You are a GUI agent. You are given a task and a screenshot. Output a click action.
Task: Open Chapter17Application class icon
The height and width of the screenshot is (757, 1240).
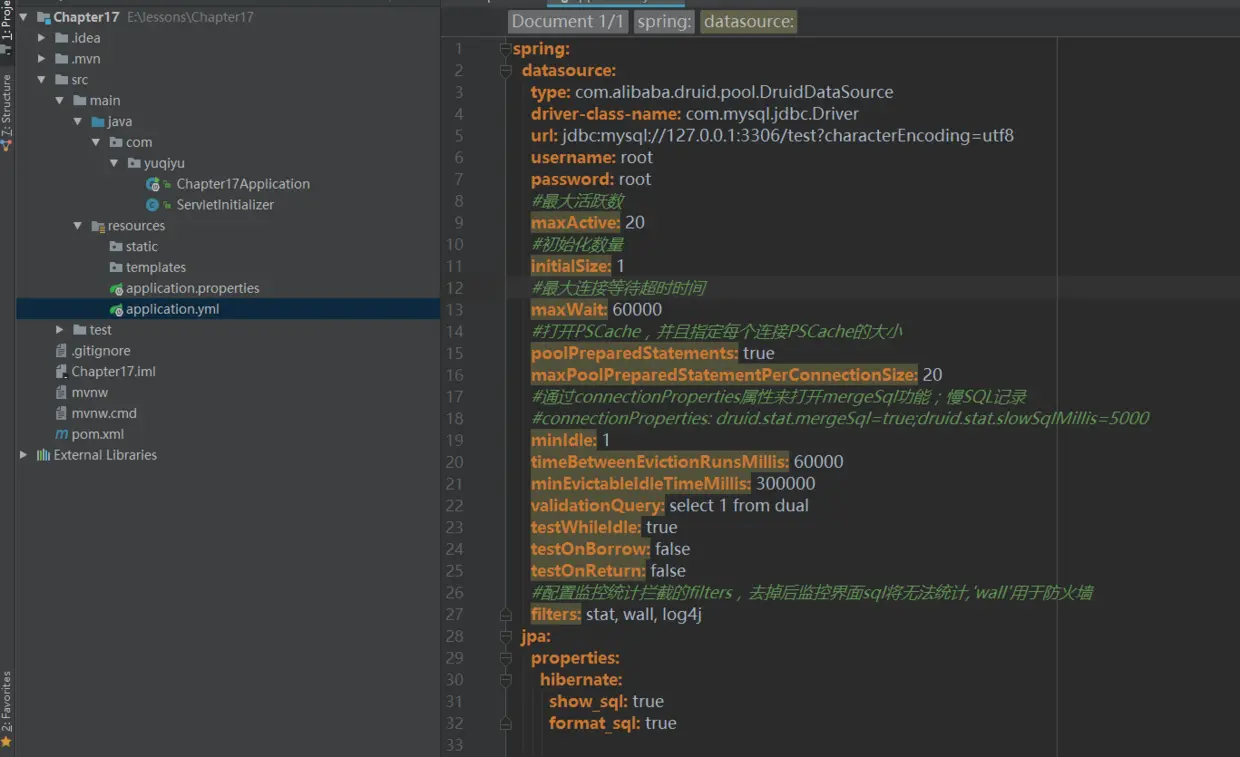[153, 184]
